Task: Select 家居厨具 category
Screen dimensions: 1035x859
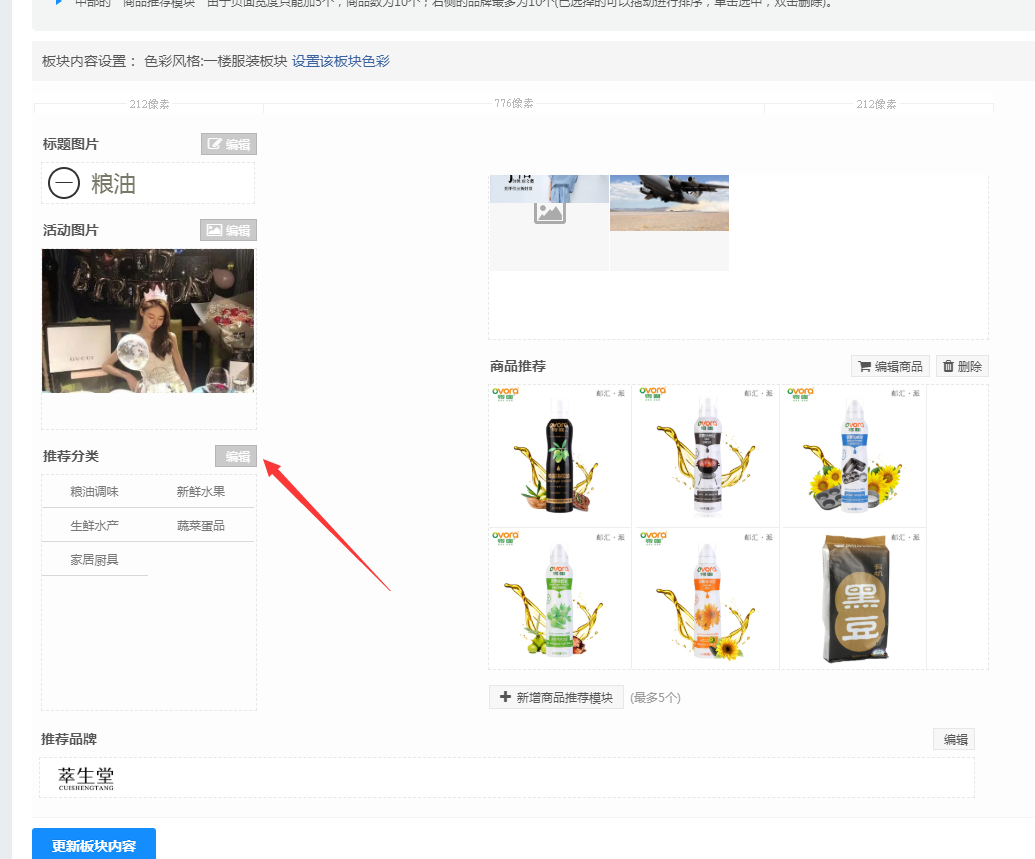Action: tap(95, 559)
